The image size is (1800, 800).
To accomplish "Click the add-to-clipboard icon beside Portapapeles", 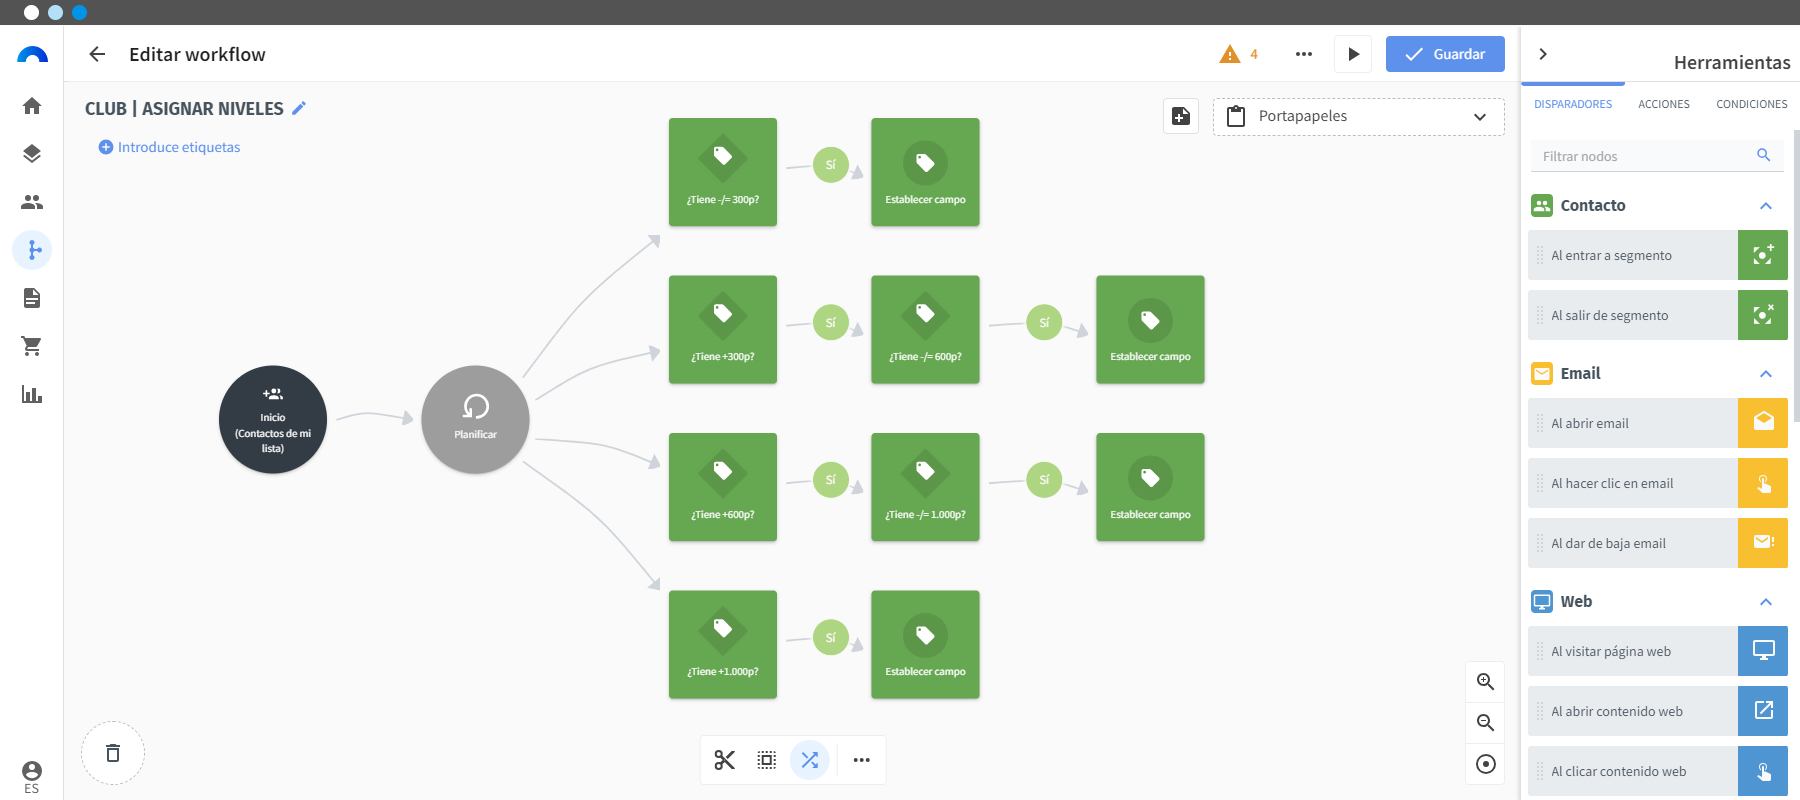I will [x=1181, y=116].
